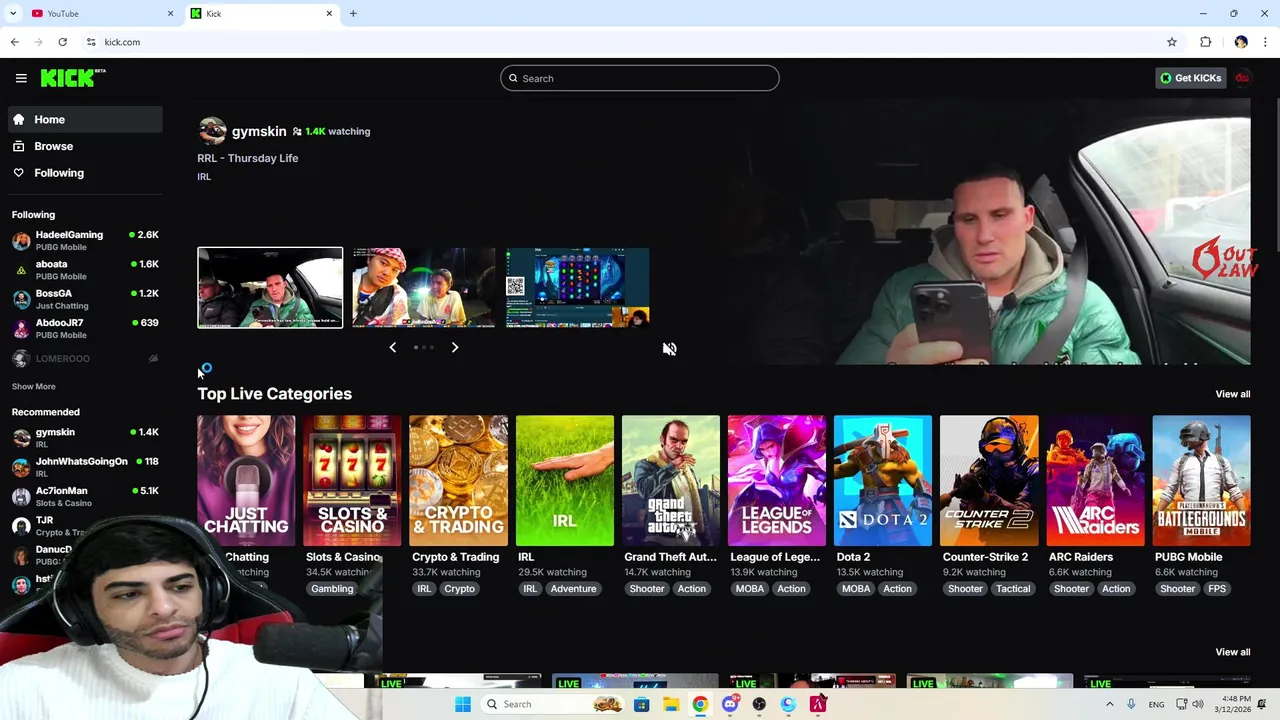Go to previous carousel slide arrow
Viewport: 1280px width, 720px height.
pos(392,347)
